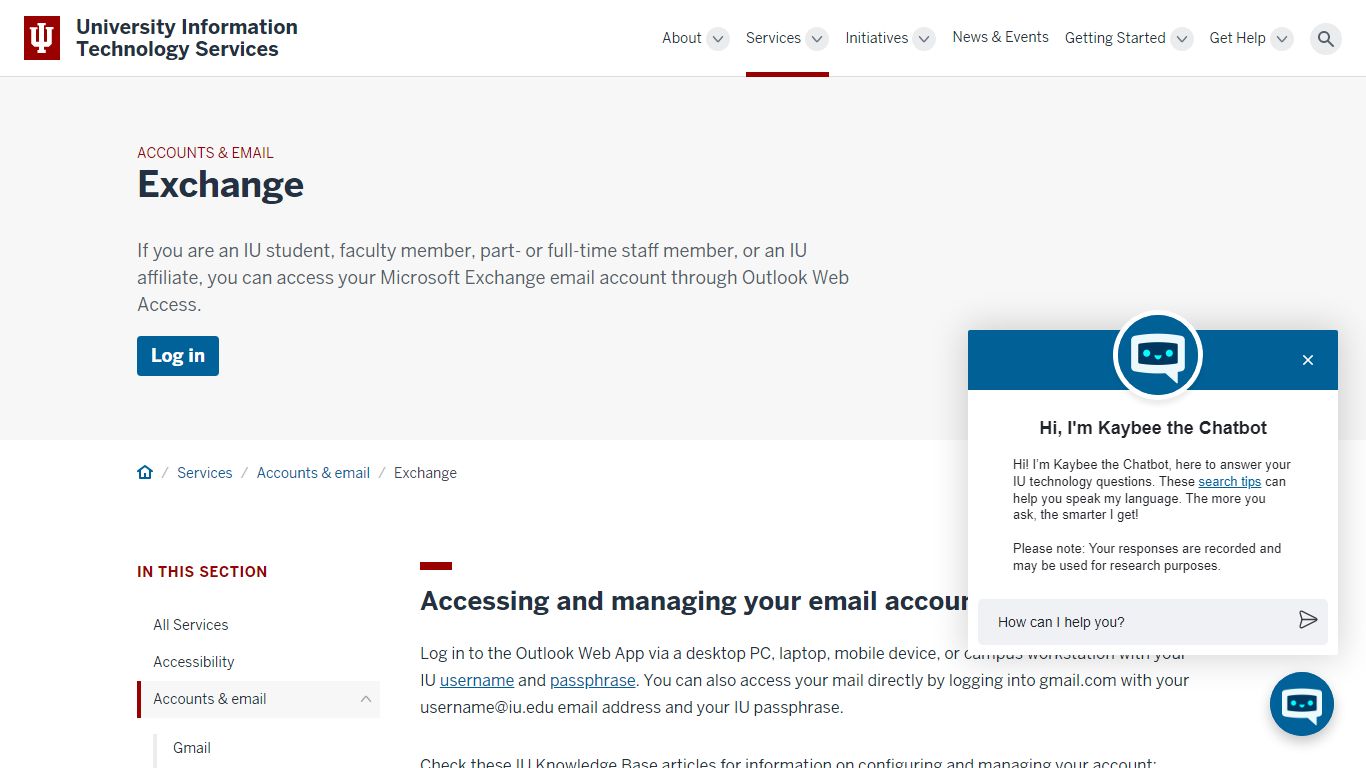Select Gmail in sidebar
The width and height of the screenshot is (1366, 768).
pos(192,748)
